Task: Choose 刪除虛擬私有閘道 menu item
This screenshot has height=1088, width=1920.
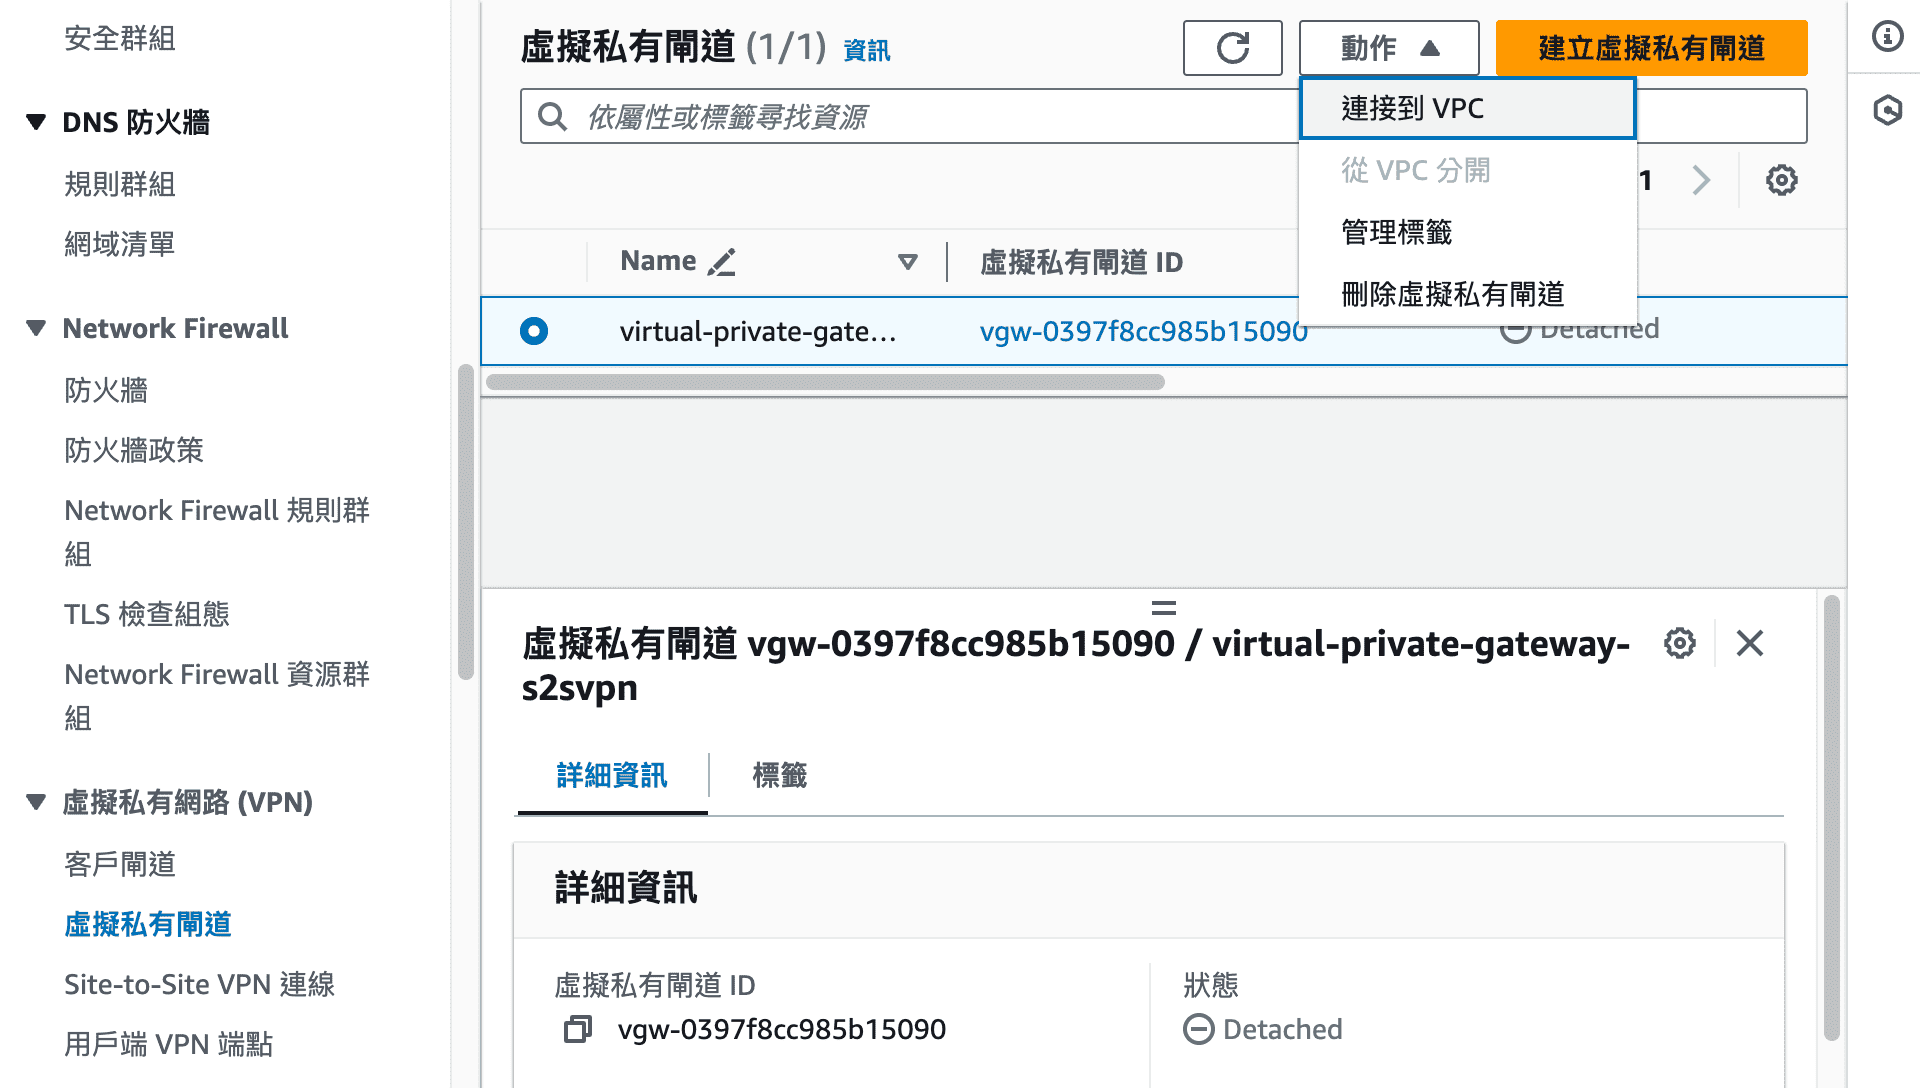Action: [1452, 294]
